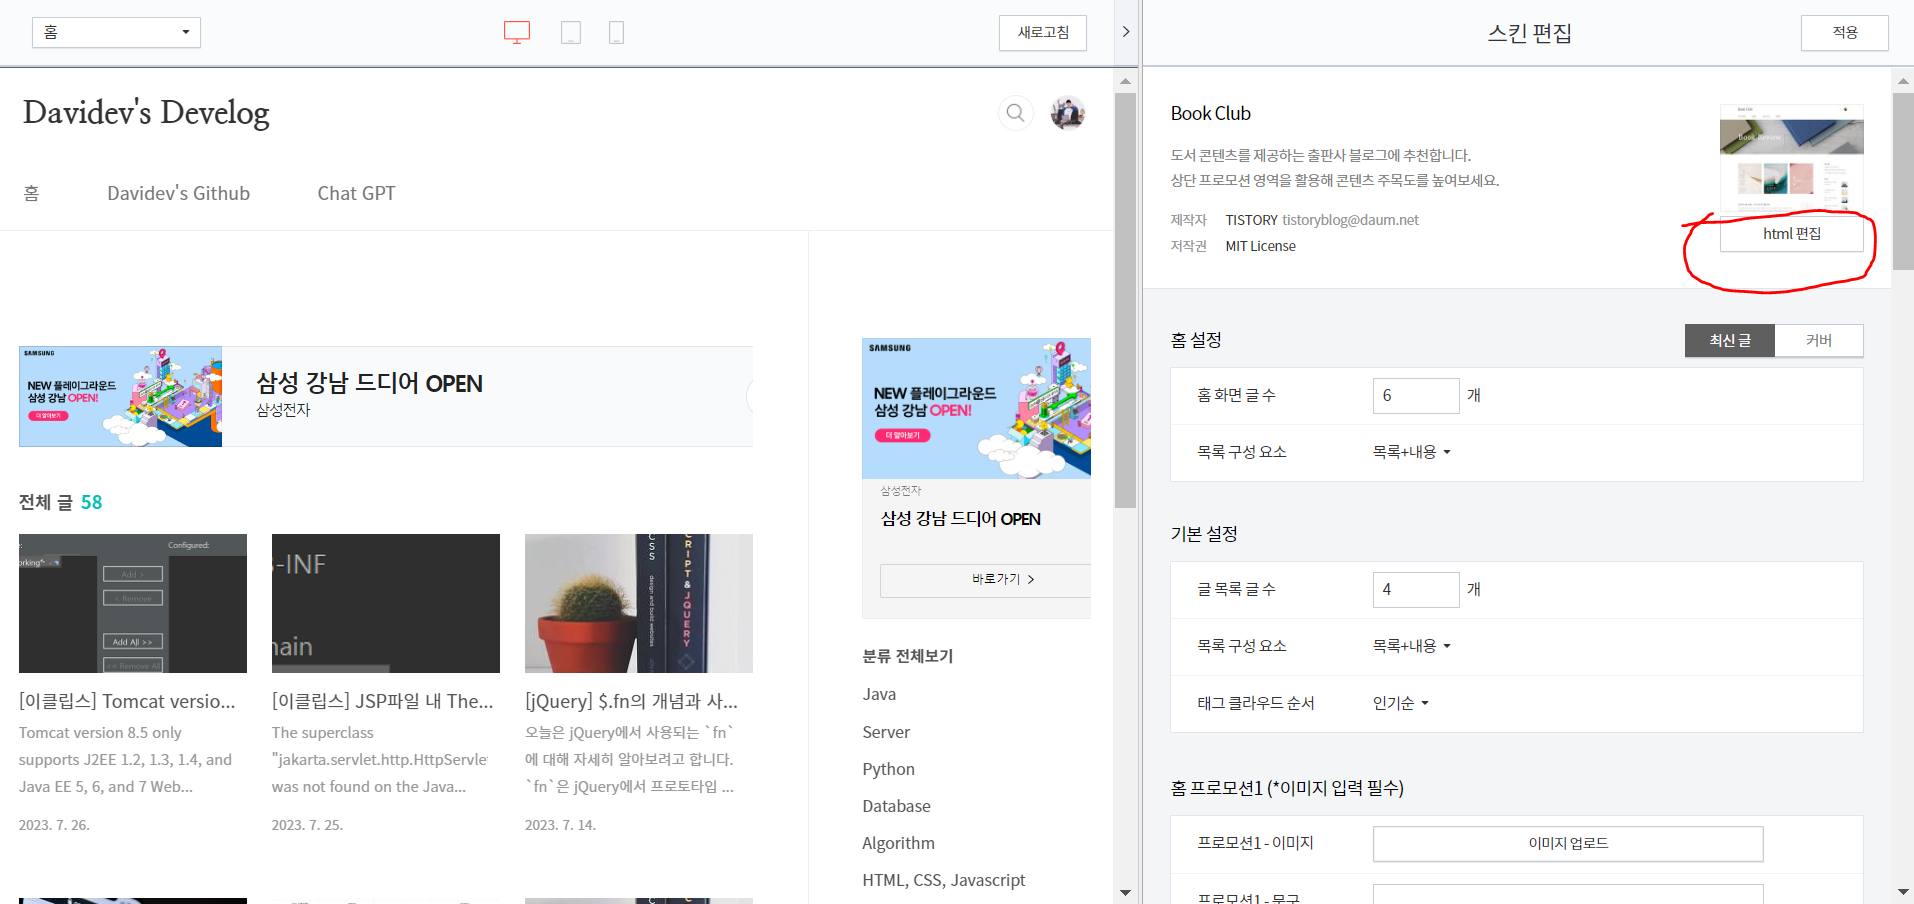Open the JSP파일 내 The... post thumbnail
Image resolution: width=1914 pixels, height=904 pixels.
pos(386,603)
